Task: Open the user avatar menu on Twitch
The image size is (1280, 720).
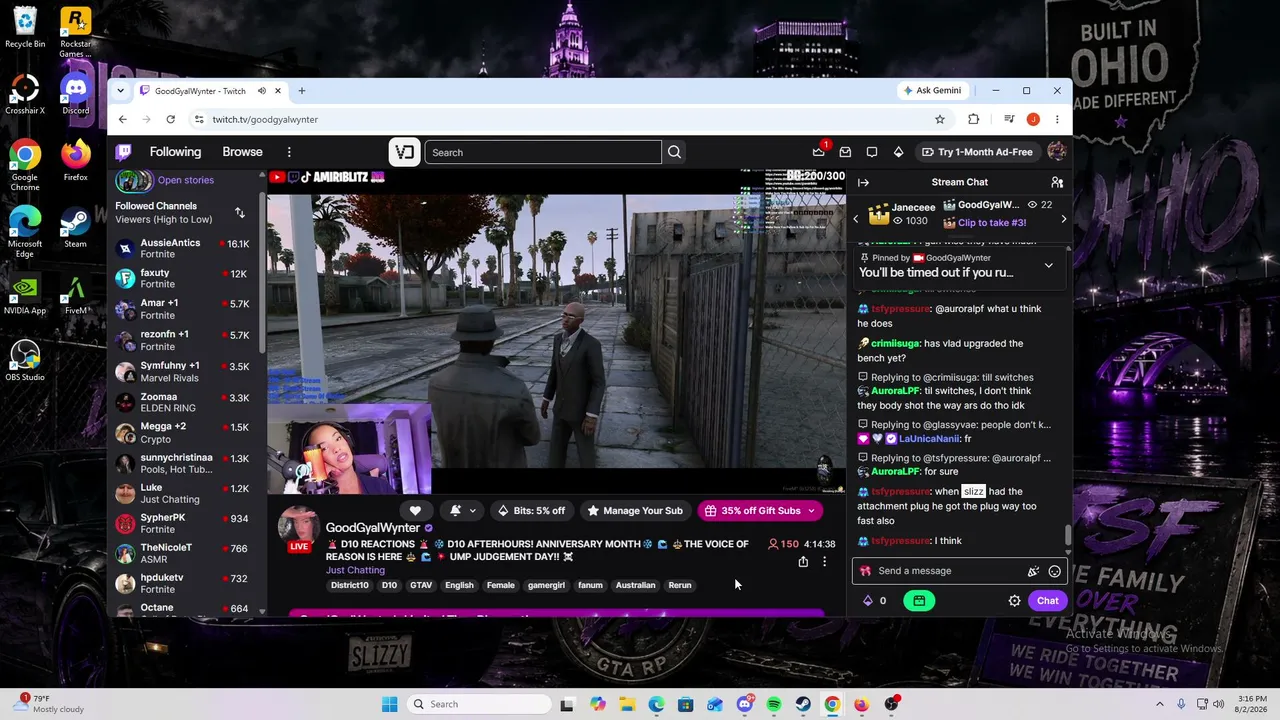Action: pos(1056,152)
